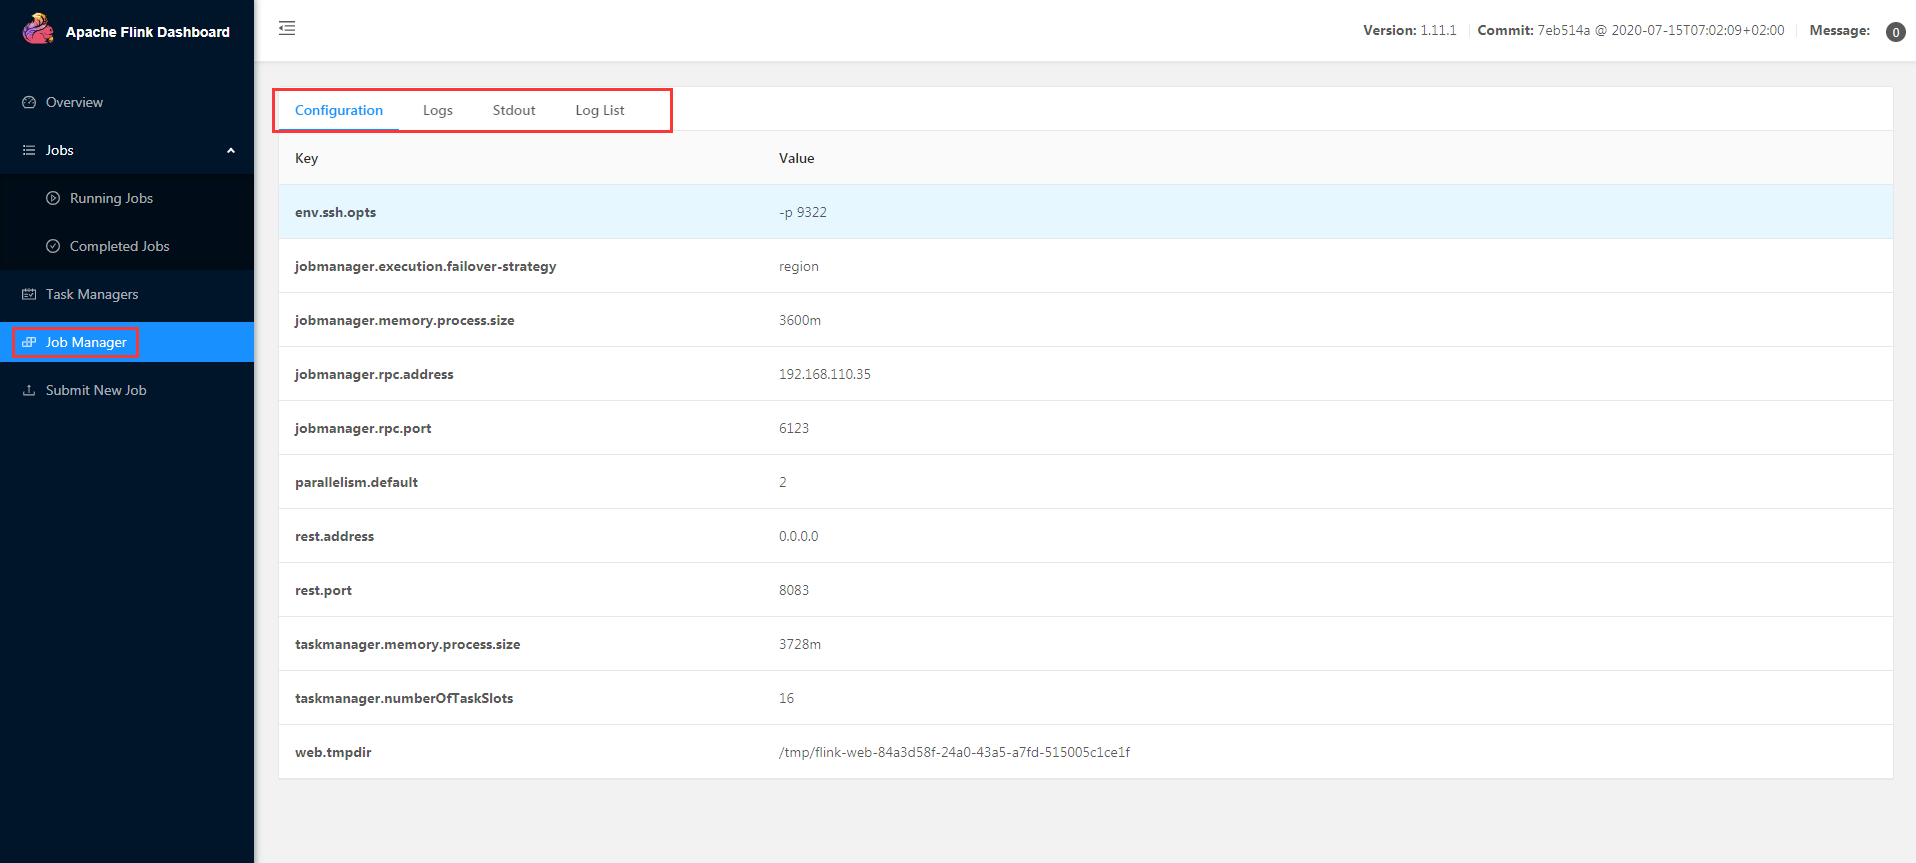Click the Job Manager build icon
1916x863 pixels.
pyautogui.click(x=29, y=342)
